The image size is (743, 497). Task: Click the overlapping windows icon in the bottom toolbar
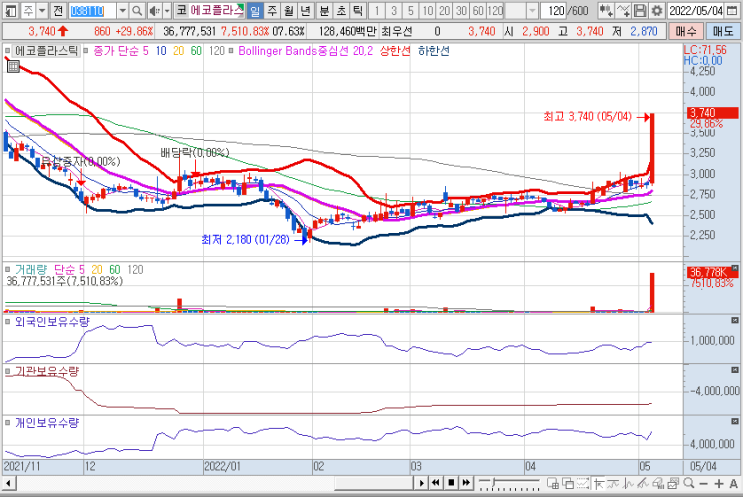click(x=568, y=483)
